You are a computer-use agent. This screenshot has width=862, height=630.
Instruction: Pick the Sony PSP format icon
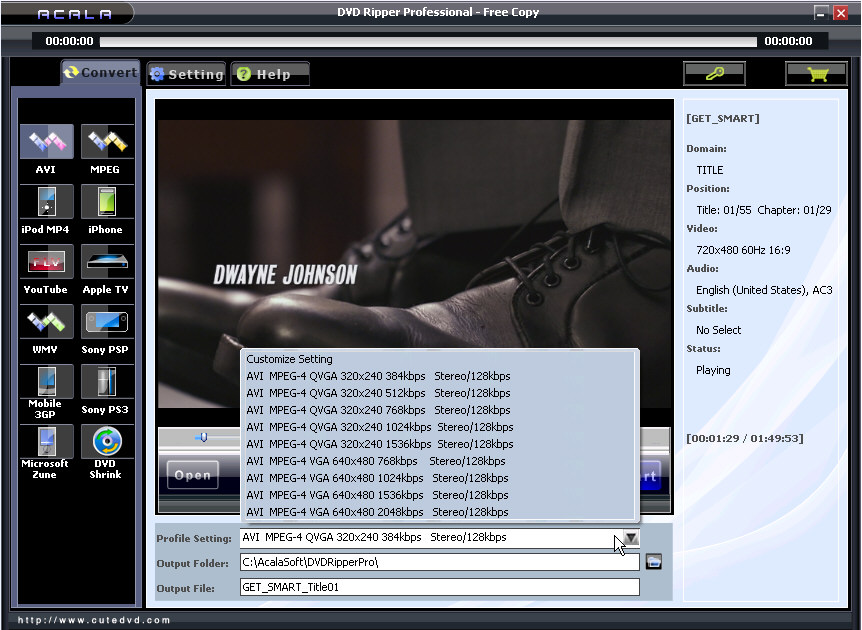[x=107, y=322]
